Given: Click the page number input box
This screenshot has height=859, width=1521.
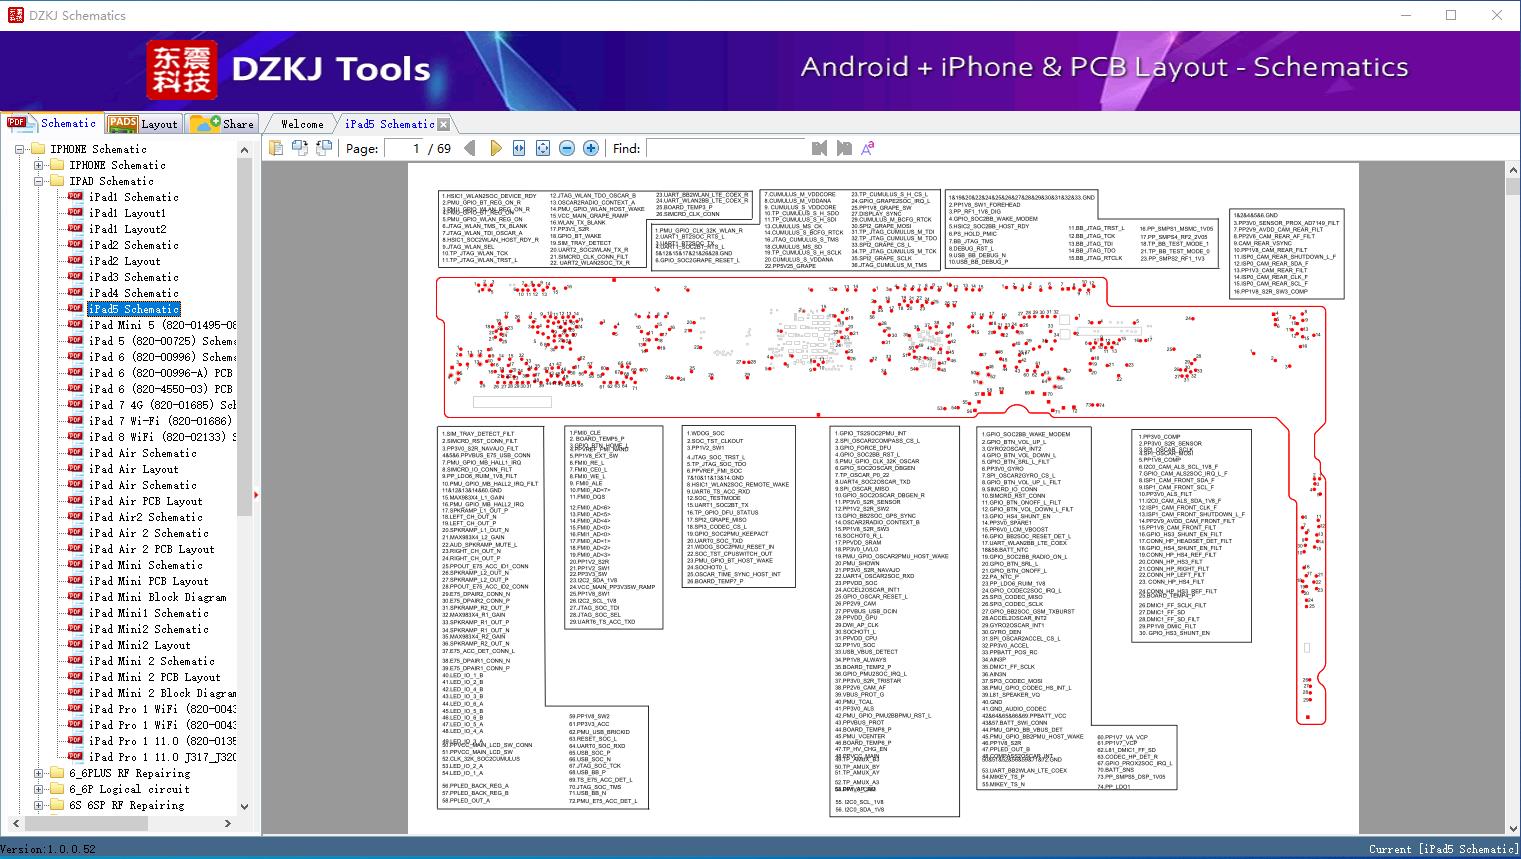Looking at the screenshot, I should click(404, 148).
